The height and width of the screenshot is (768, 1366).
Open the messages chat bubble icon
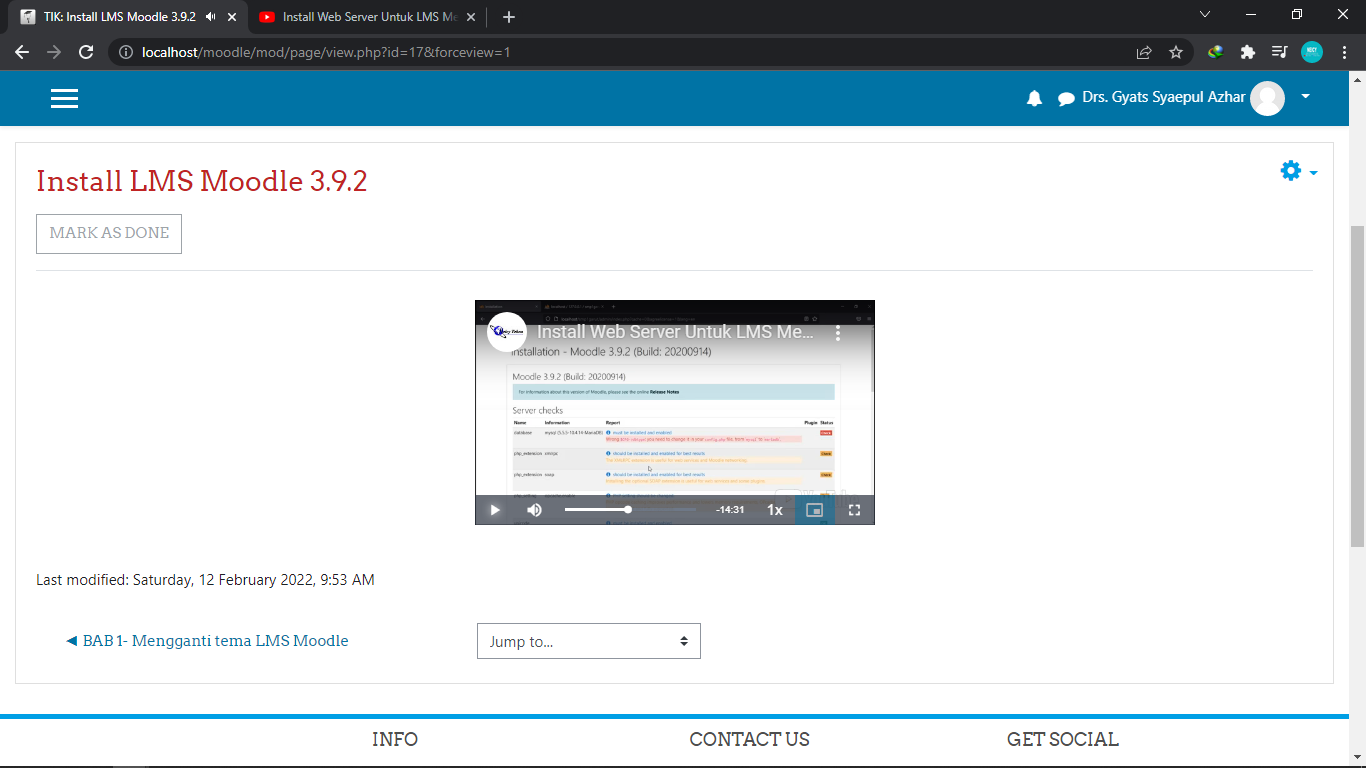(1066, 99)
